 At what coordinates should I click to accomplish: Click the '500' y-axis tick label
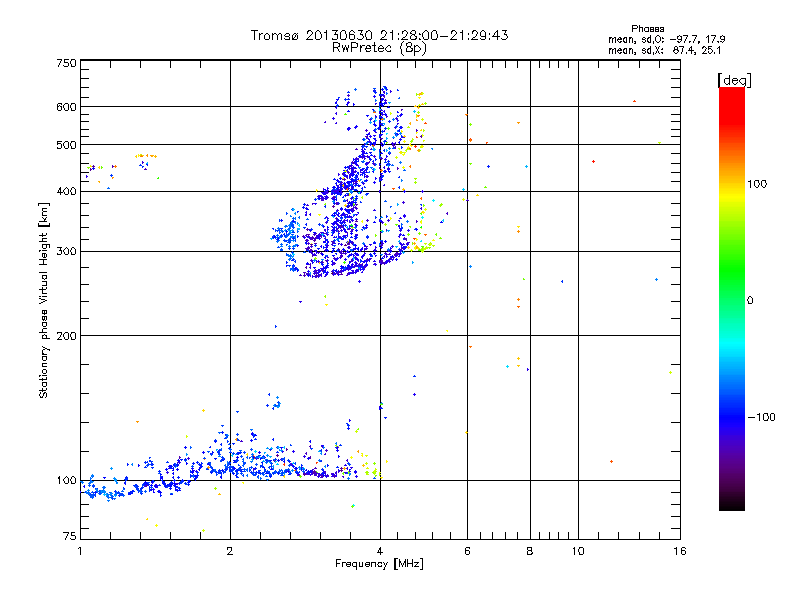[x=66, y=145]
